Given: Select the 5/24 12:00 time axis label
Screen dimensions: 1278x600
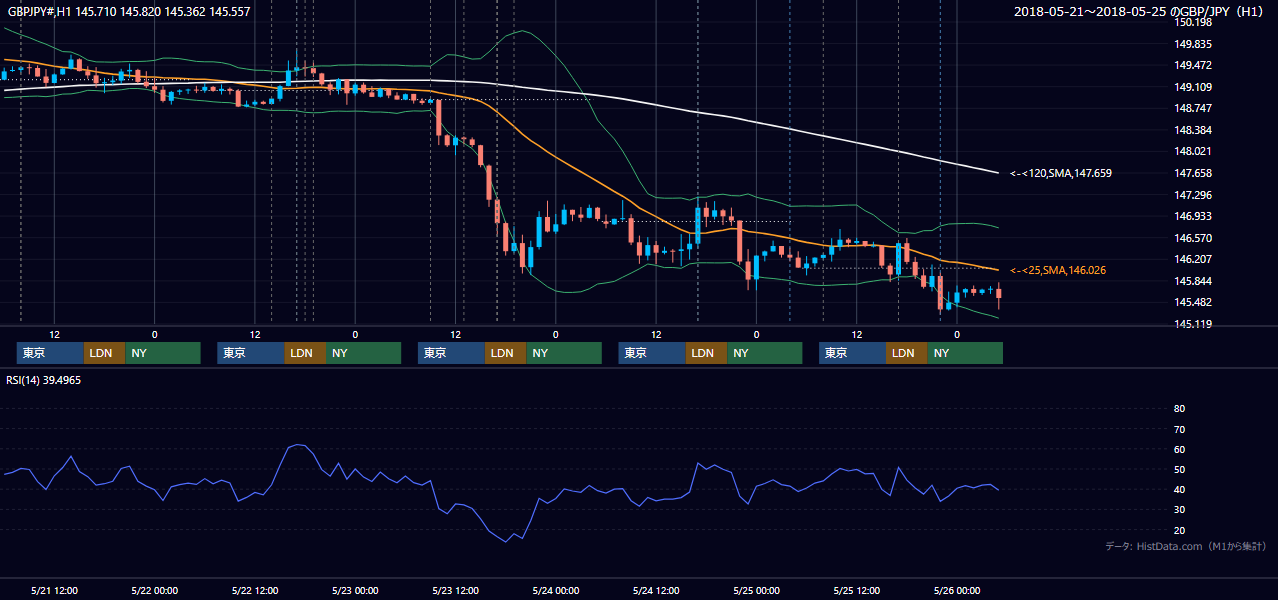Looking at the screenshot, I should tap(656, 591).
